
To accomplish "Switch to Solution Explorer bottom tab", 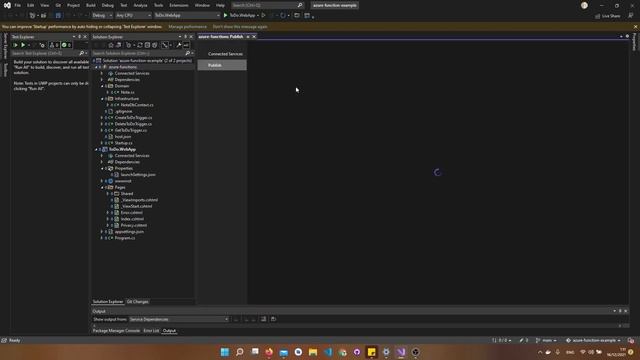I will coord(108,302).
